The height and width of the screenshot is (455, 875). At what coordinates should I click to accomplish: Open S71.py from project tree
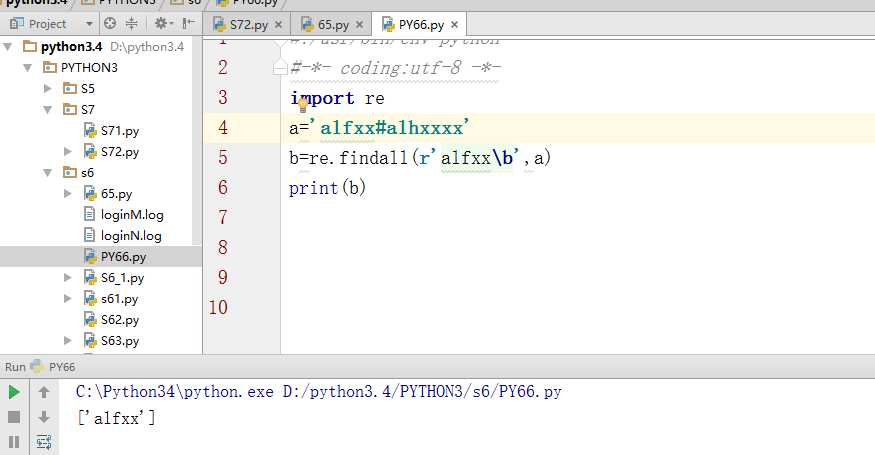coord(119,131)
